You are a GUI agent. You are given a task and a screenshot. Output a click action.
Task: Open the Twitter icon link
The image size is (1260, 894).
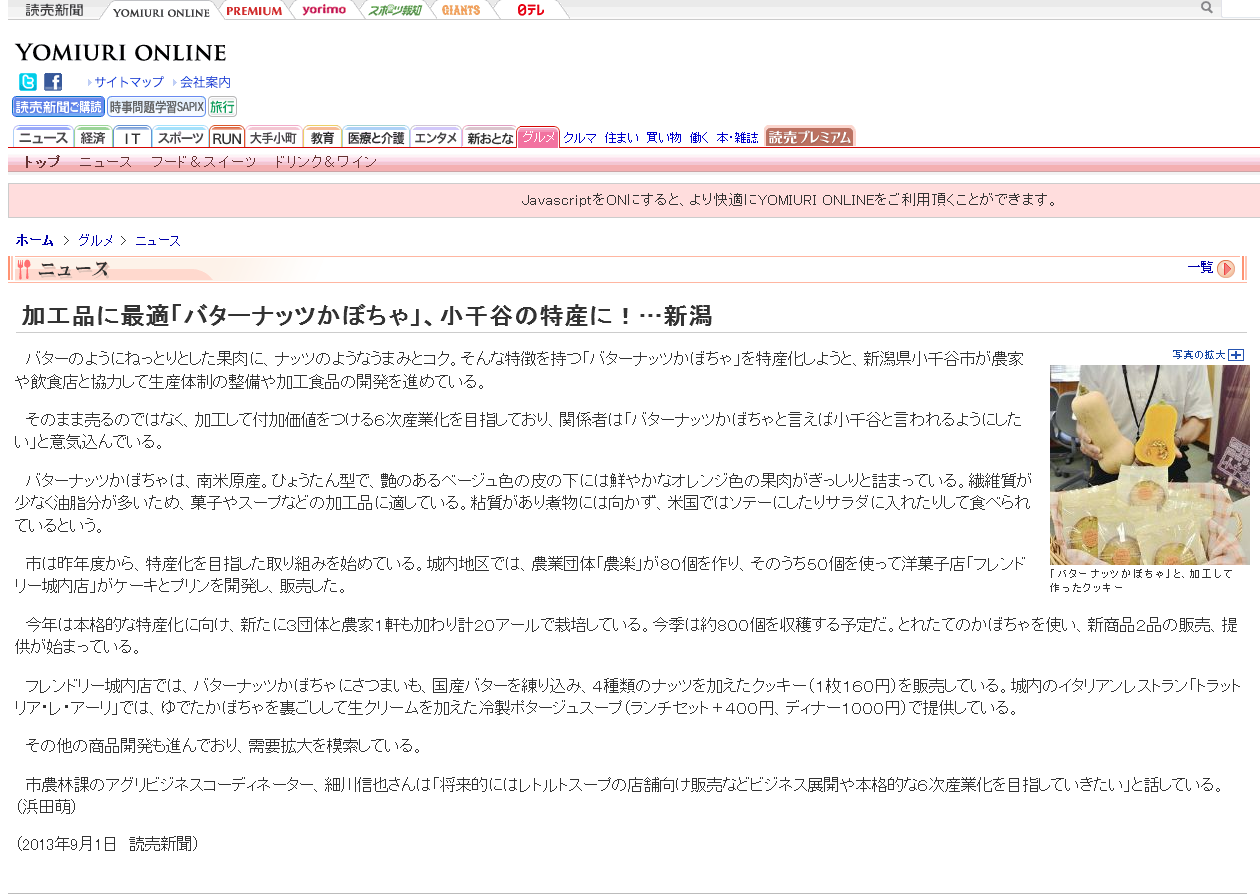pos(27,82)
